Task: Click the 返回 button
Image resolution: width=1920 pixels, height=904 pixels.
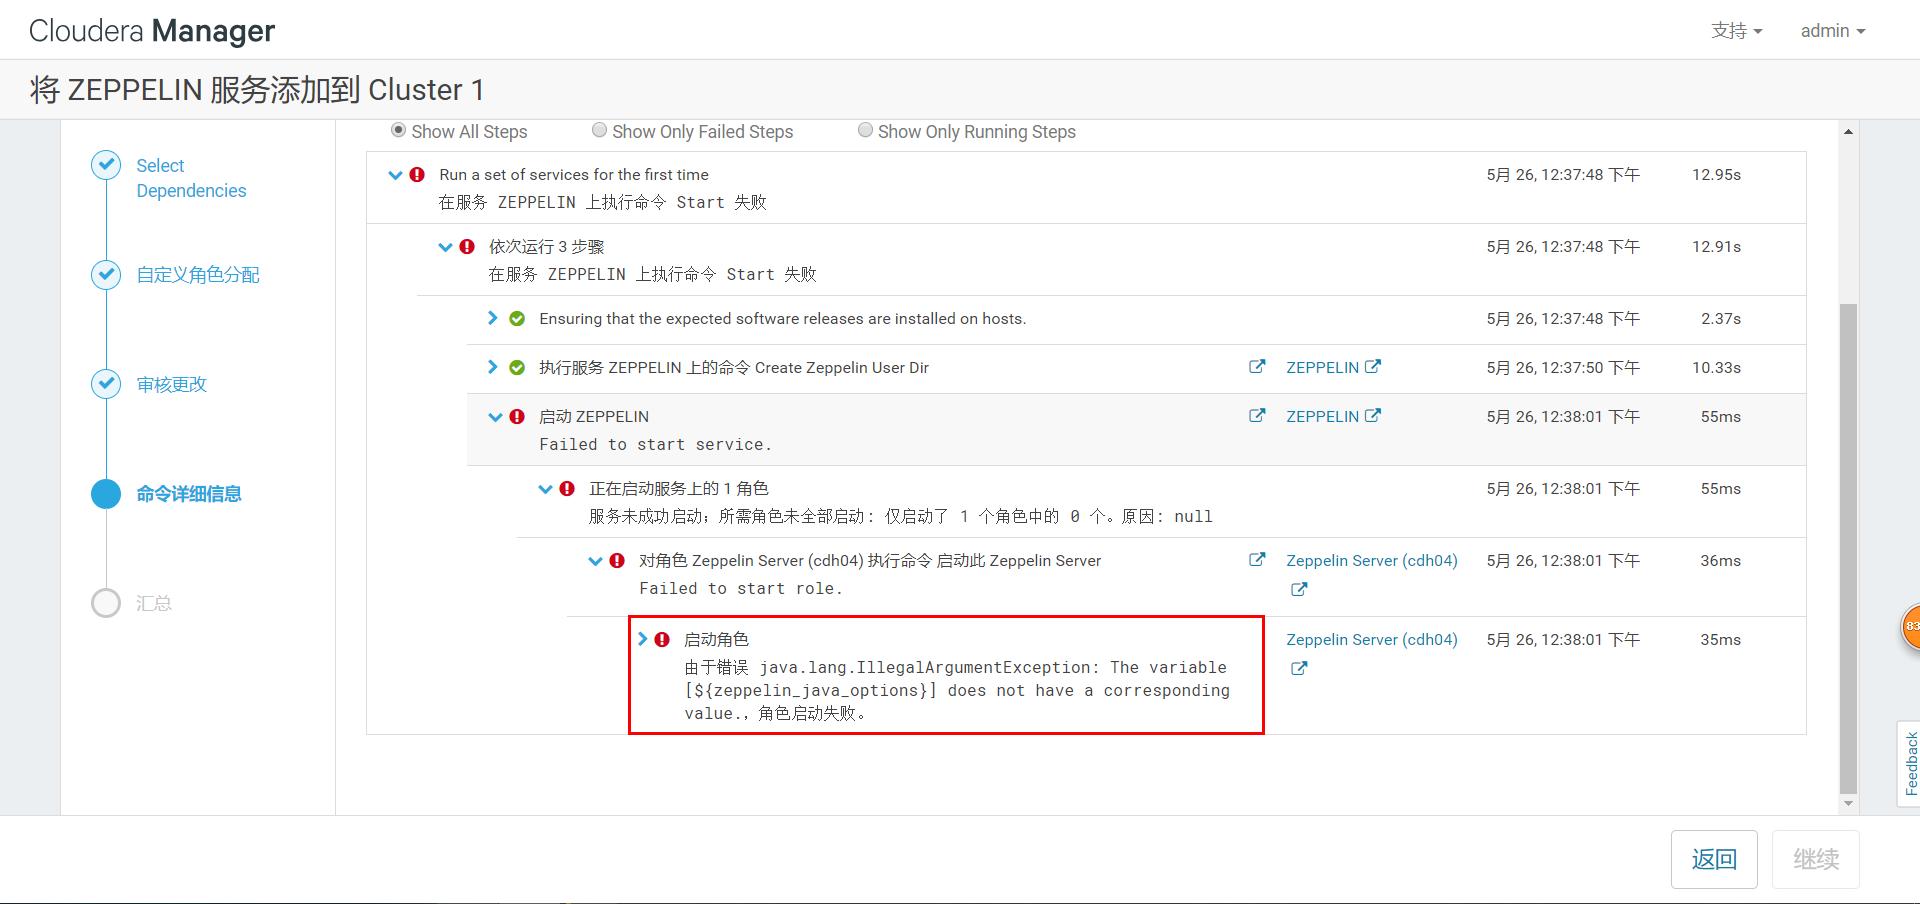Action: pyautogui.click(x=1714, y=859)
